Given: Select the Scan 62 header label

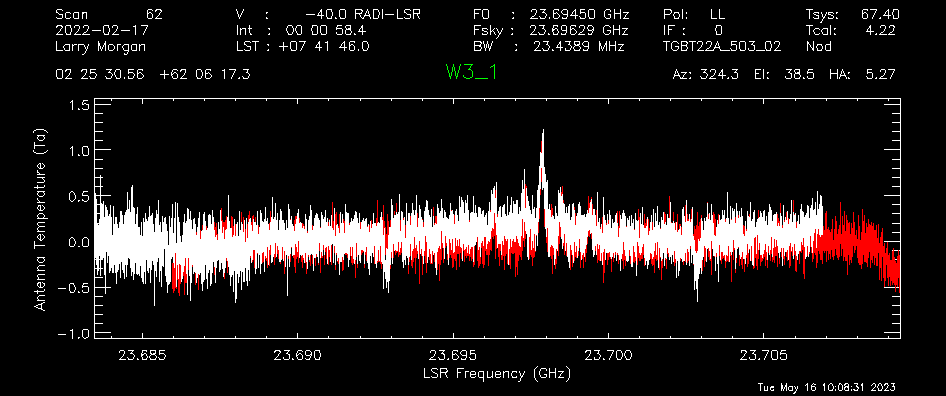Looking at the screenshot, I should click(109, 14).
